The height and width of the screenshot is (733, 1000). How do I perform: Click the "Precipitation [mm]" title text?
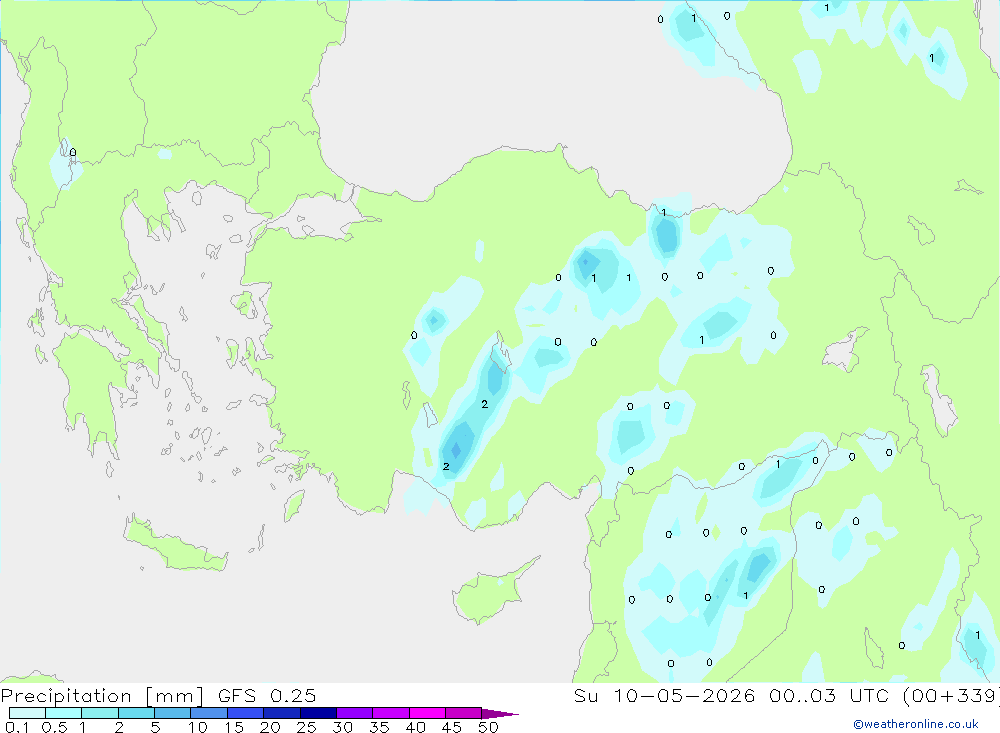click(x=103, y=696)
